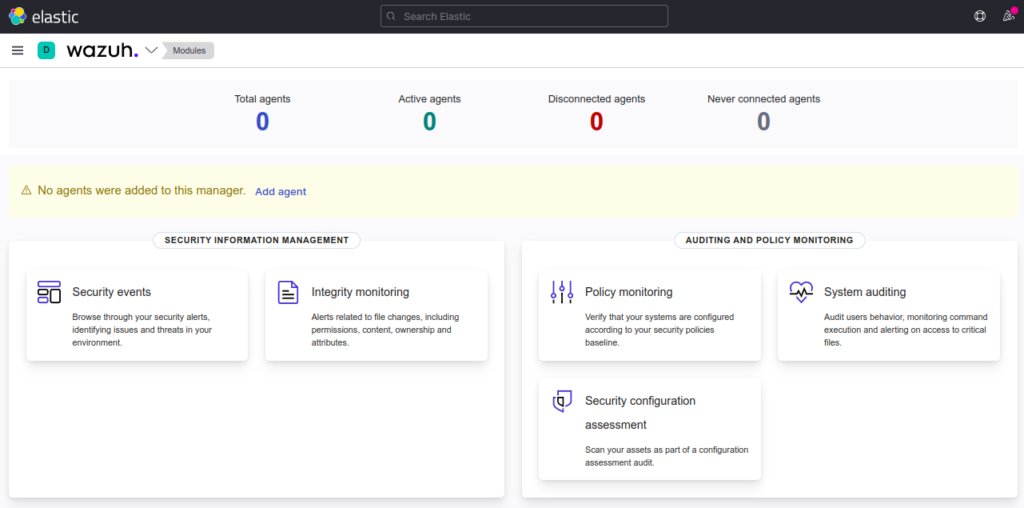Open the hamburger navigation menu
Viewport: 1024px width, 508px height.
[18, 50]
